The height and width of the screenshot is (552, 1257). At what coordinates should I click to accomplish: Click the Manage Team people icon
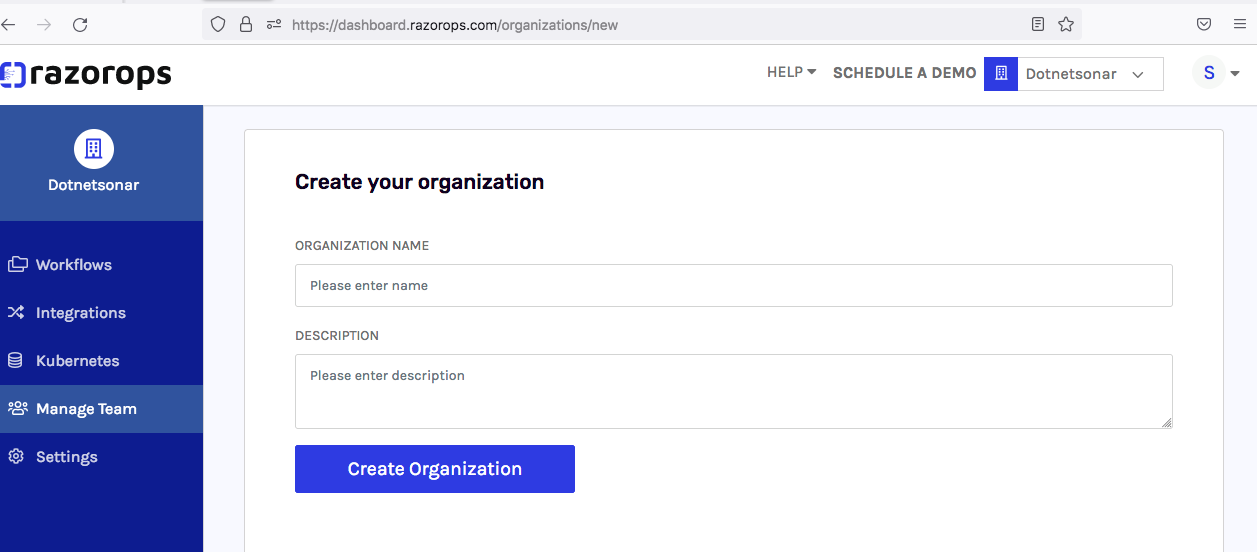(x=17, y=409)
